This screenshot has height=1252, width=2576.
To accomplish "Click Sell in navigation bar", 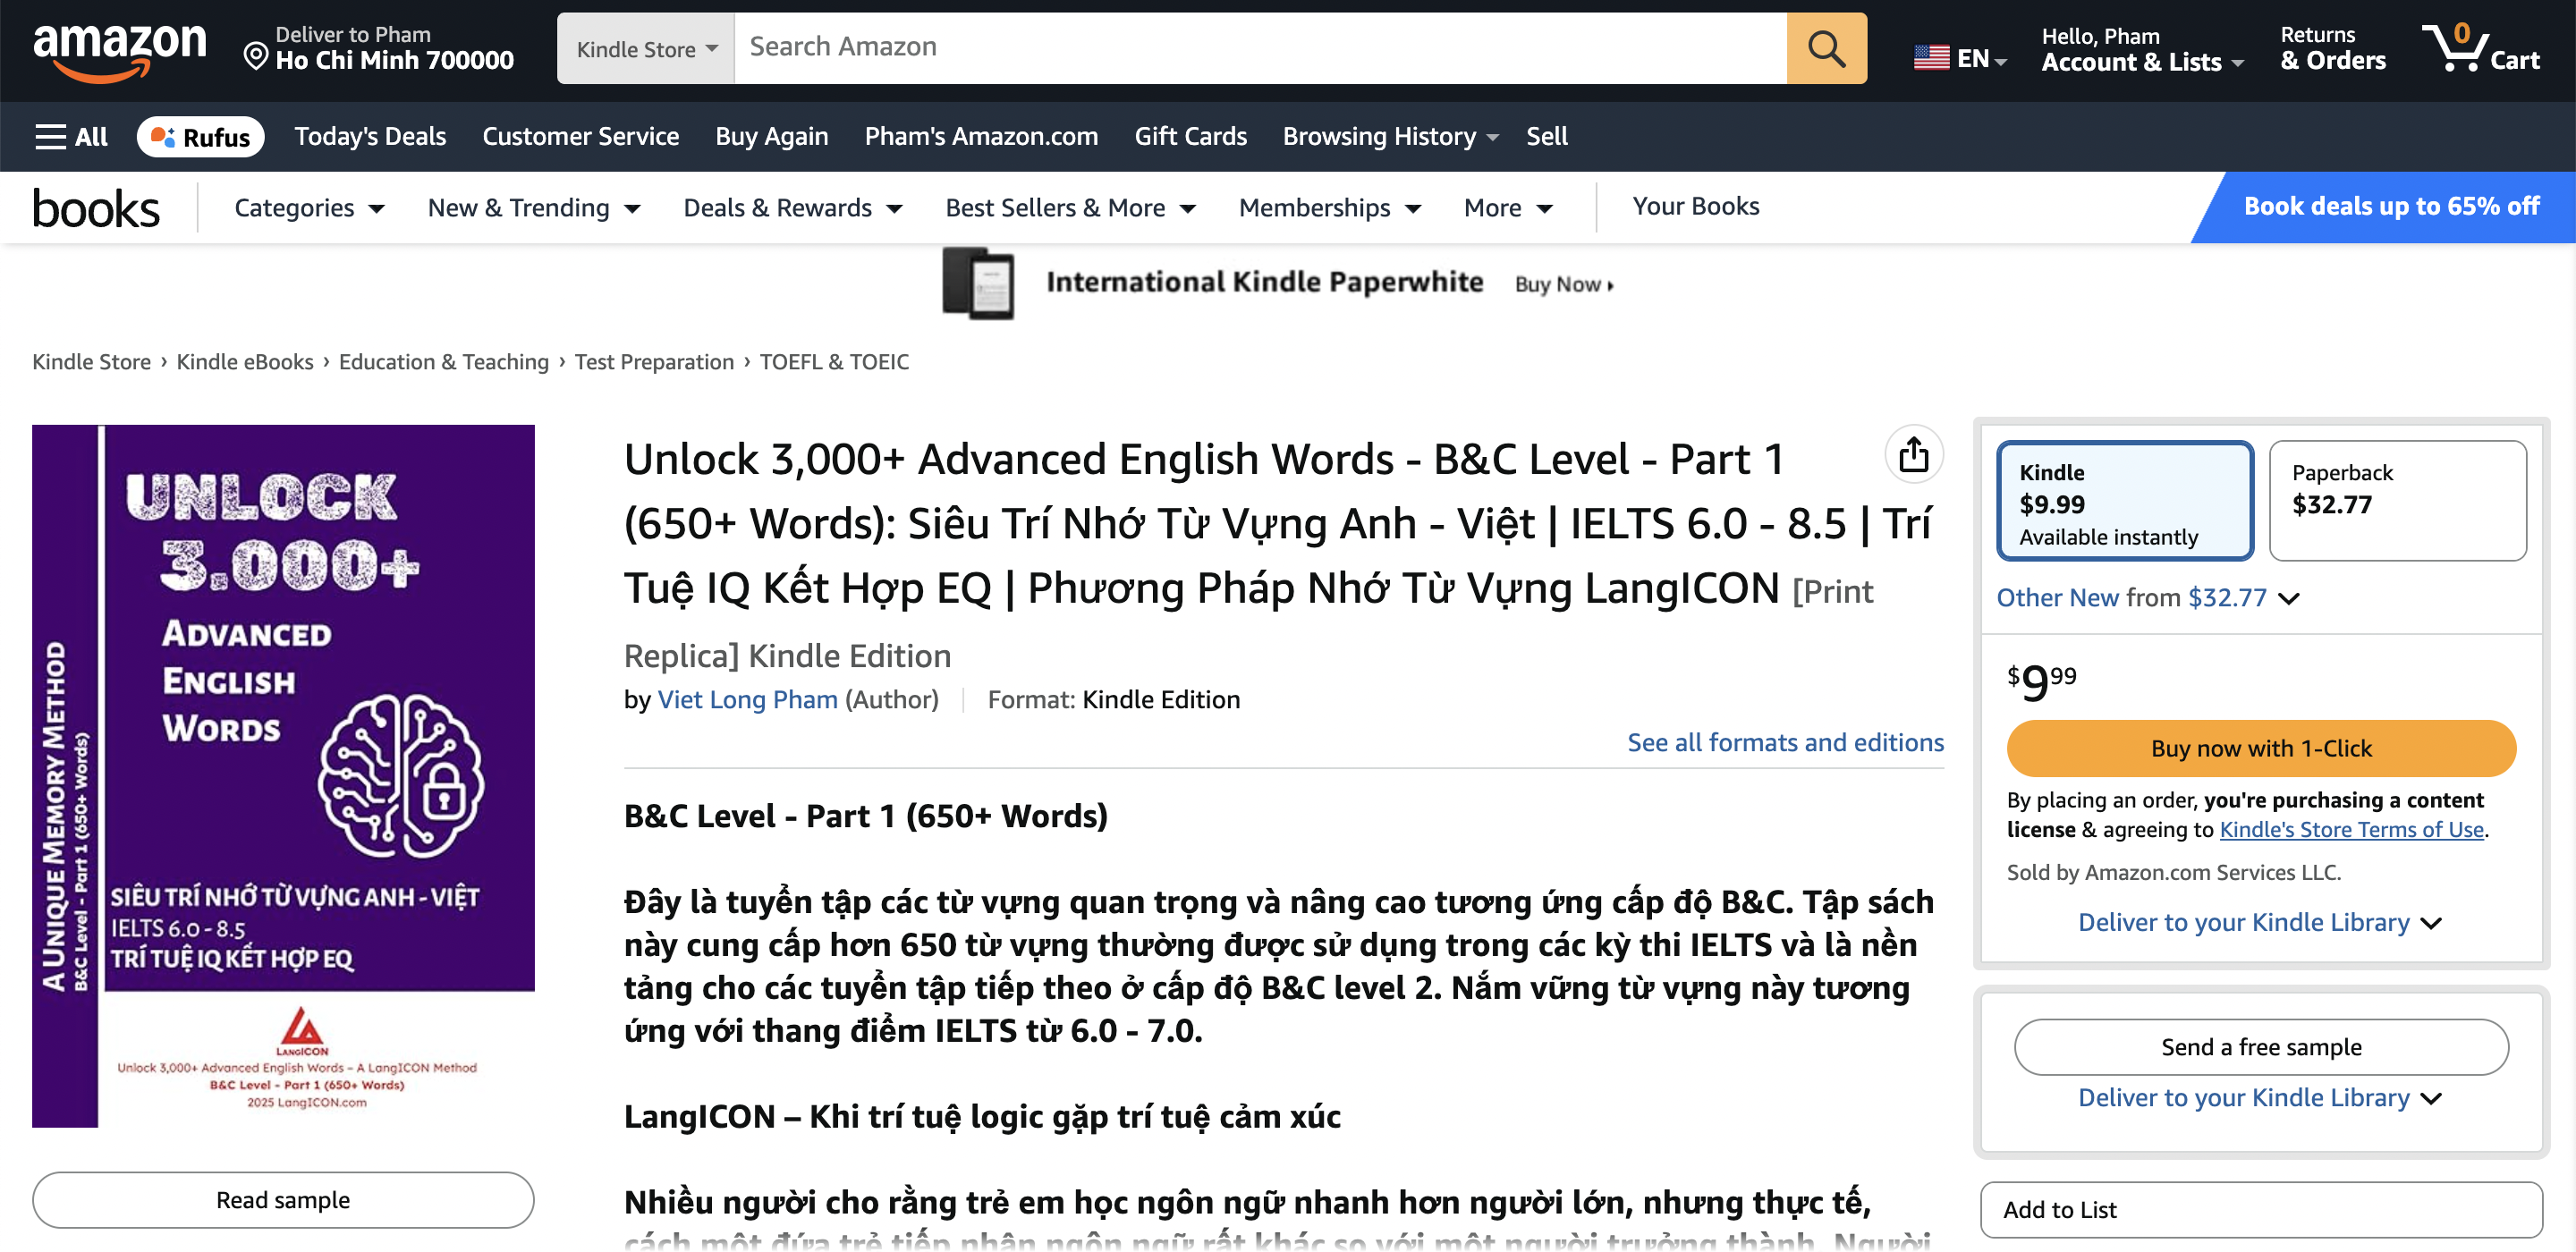I will [x=1546, y=137].
